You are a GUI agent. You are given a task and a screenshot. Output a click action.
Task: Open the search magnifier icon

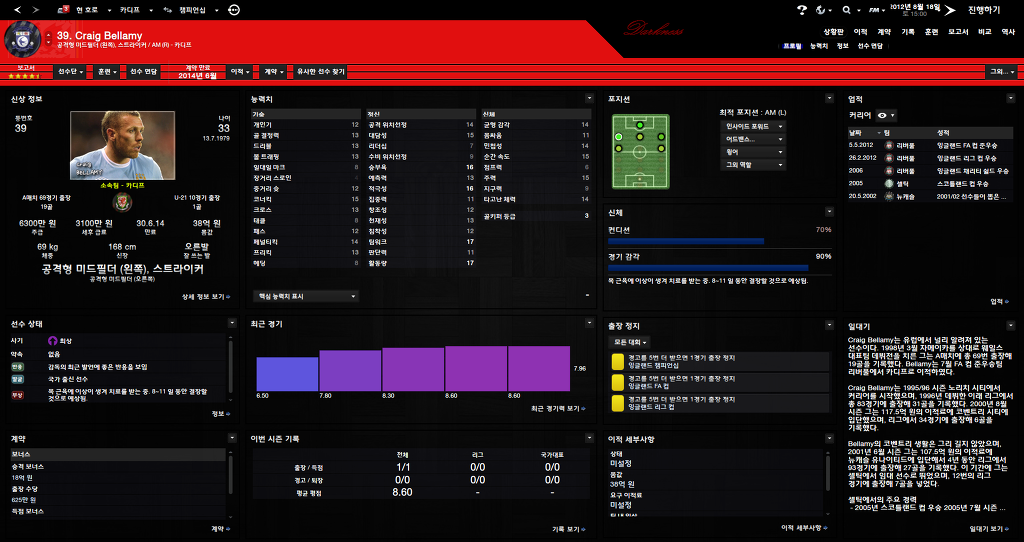[847, 10]
